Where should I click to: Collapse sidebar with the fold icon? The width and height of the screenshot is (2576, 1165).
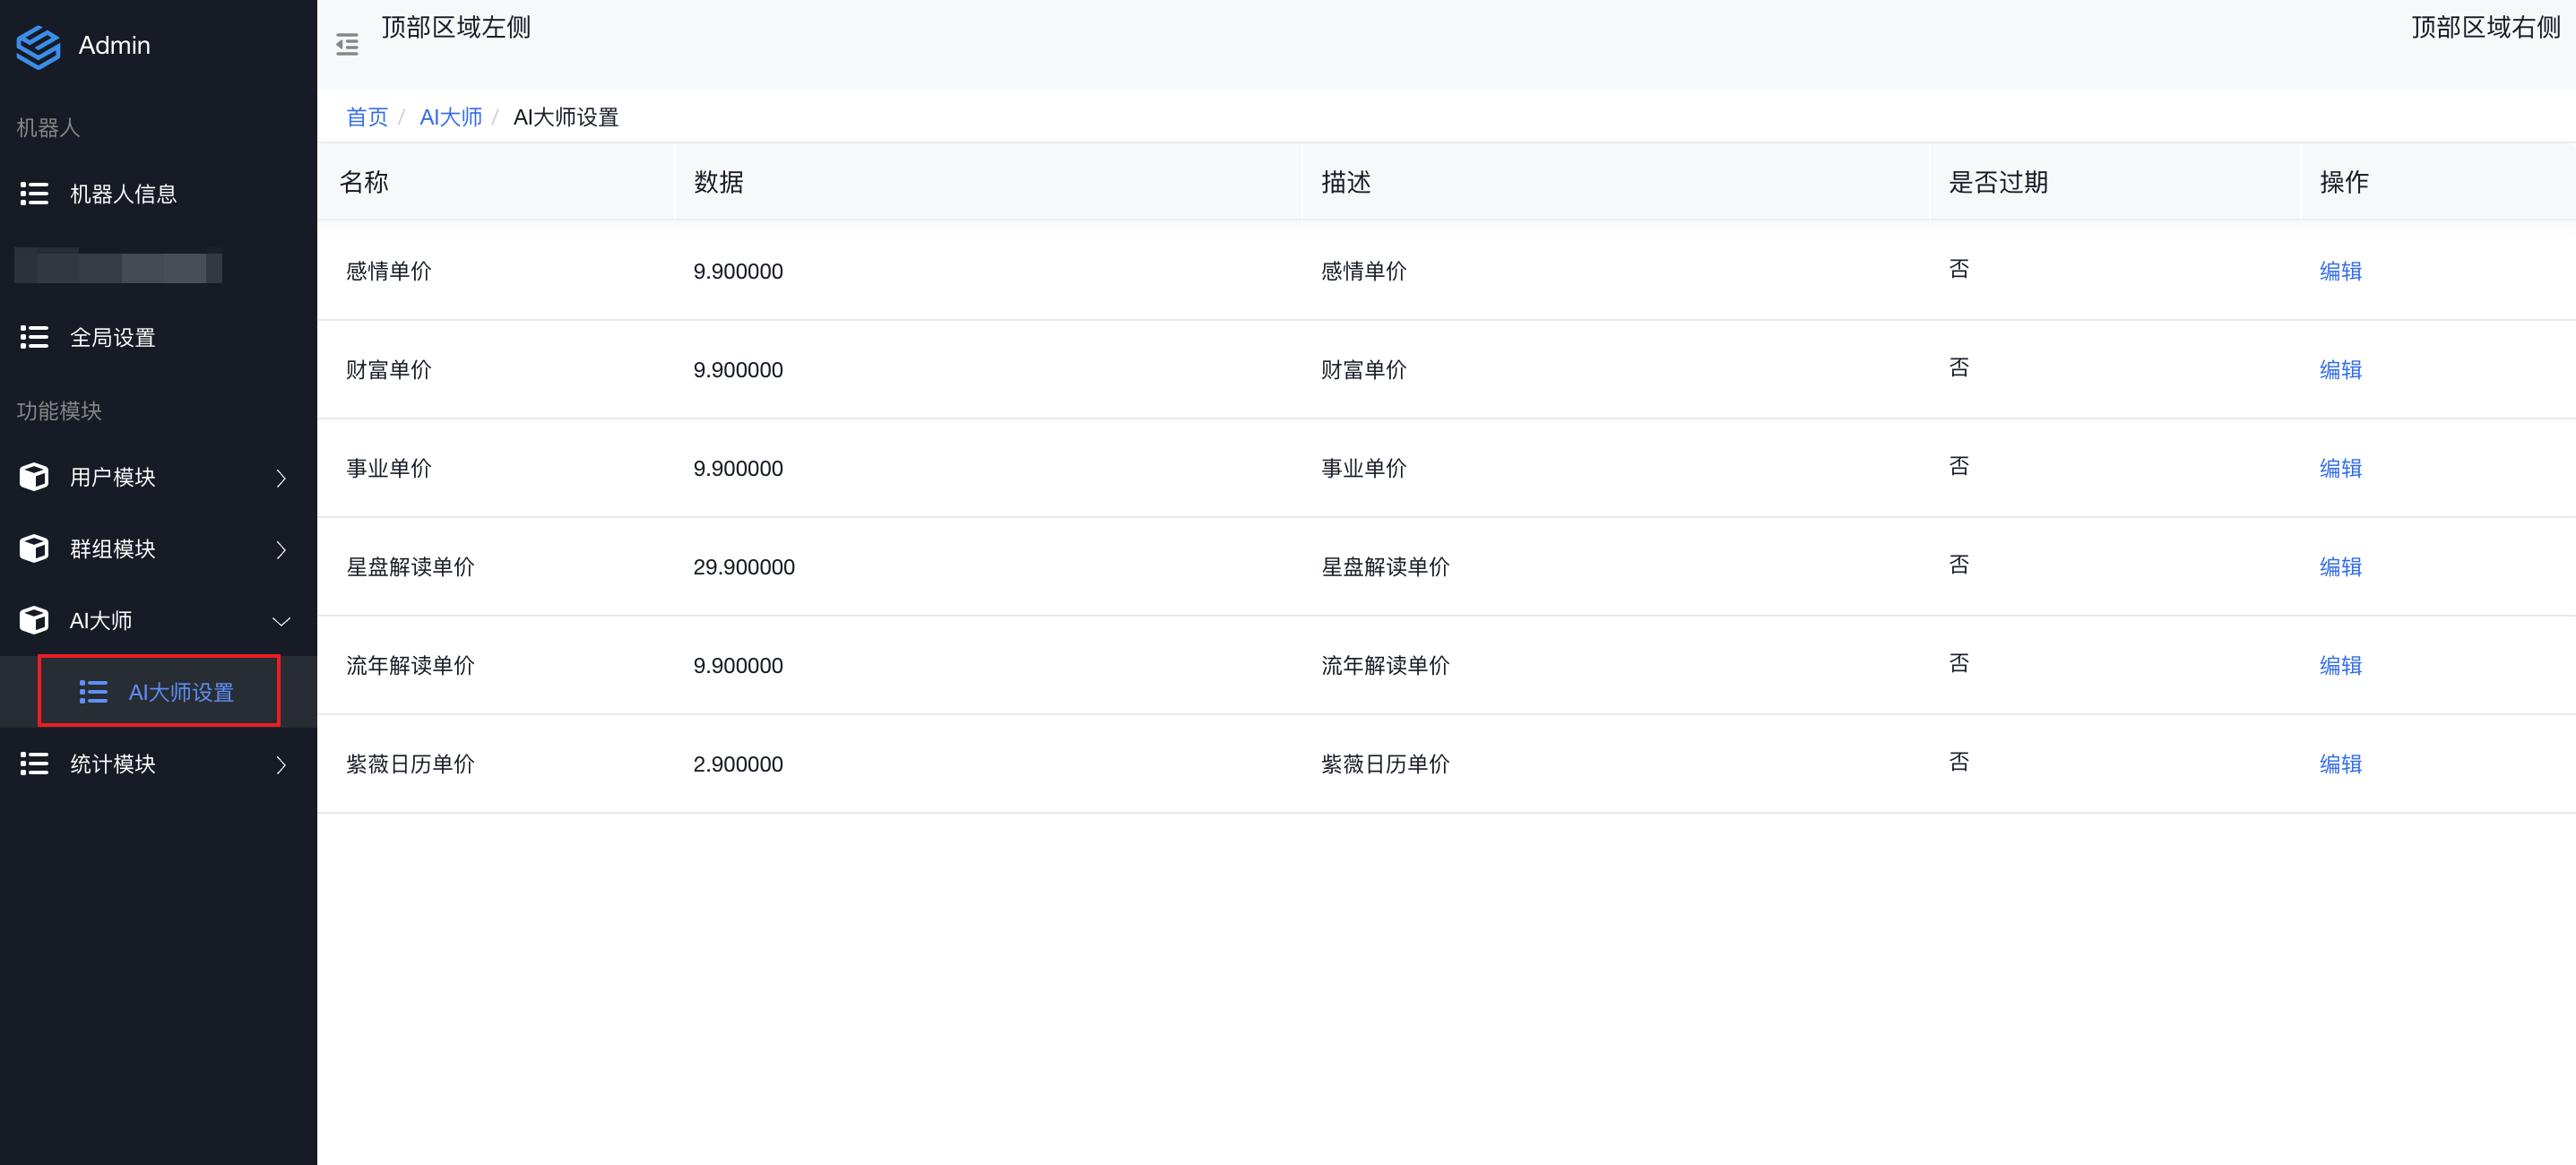[347, 45]
